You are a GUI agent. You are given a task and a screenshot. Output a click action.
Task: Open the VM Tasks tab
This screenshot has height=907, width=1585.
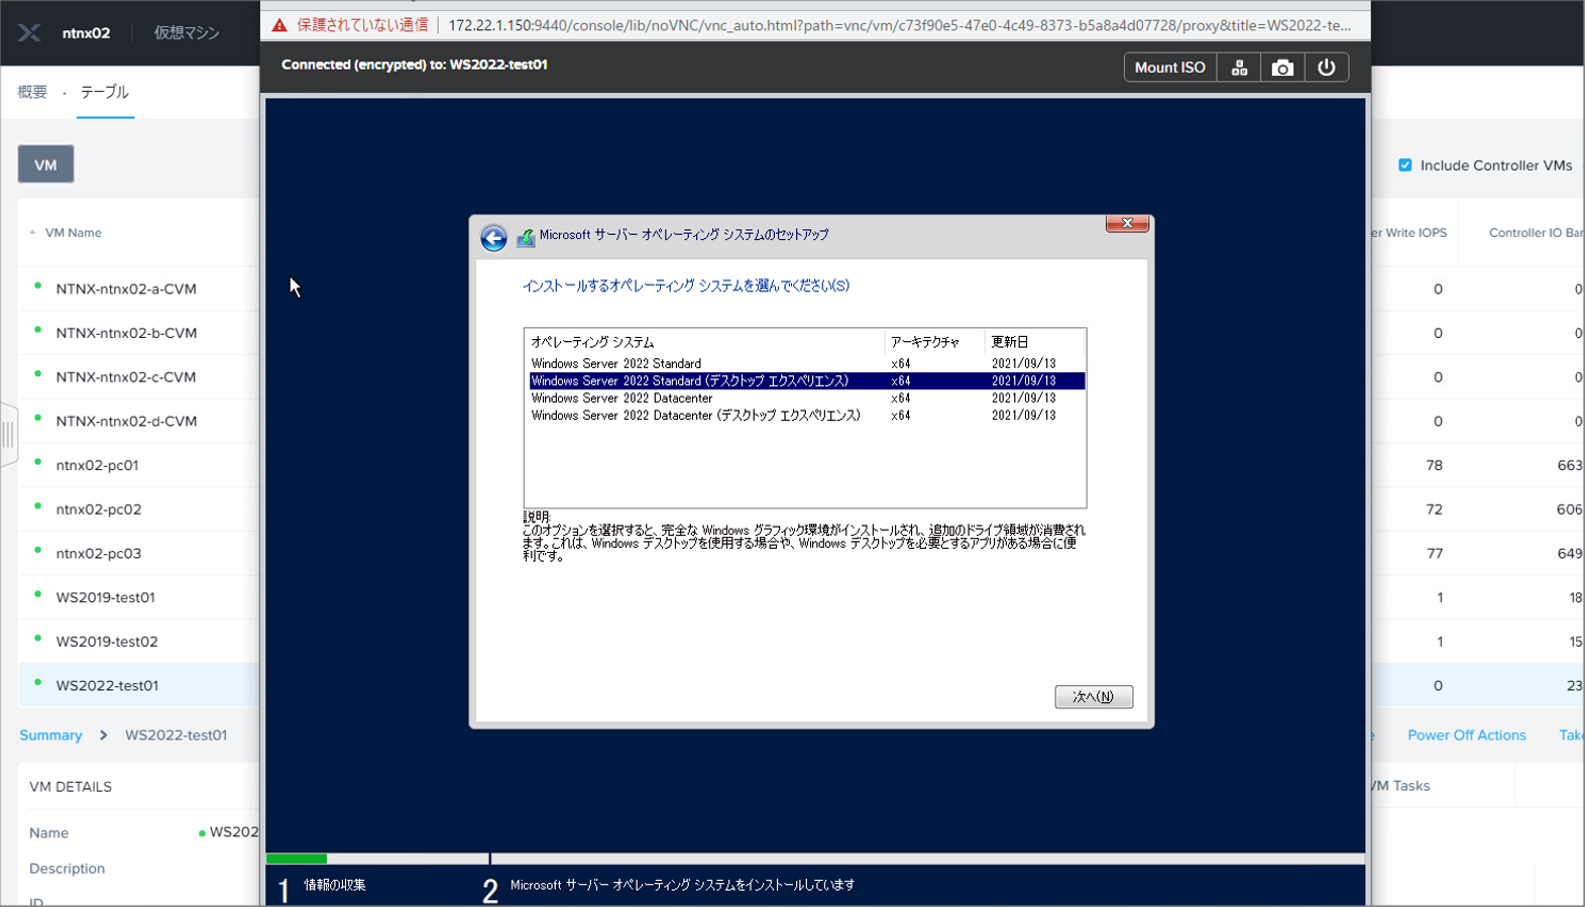(x=1402, y=786)
